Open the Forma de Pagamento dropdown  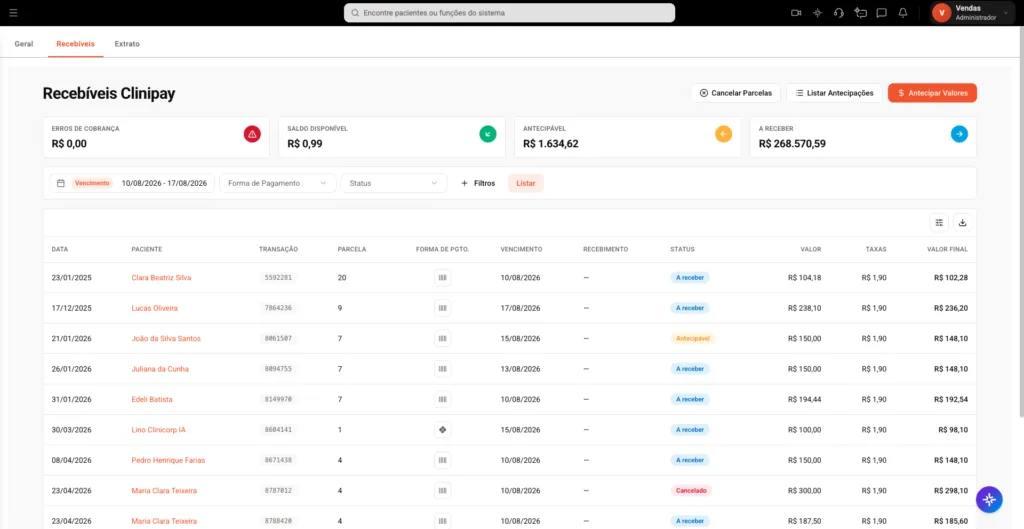click(278, 184)
